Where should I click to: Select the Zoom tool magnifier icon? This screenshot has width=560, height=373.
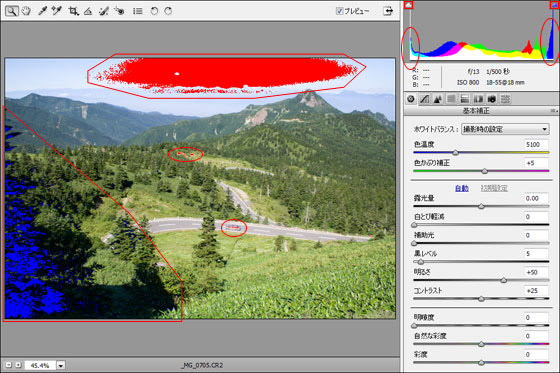11,11
